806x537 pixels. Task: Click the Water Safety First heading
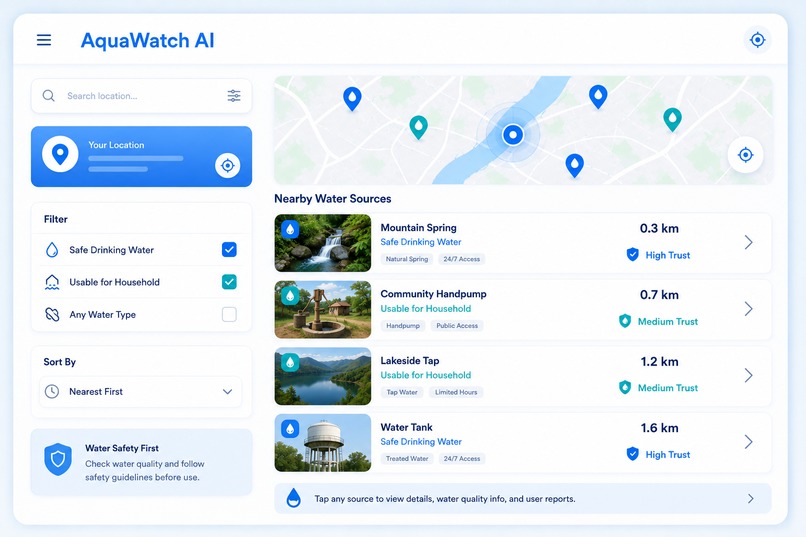122,448
